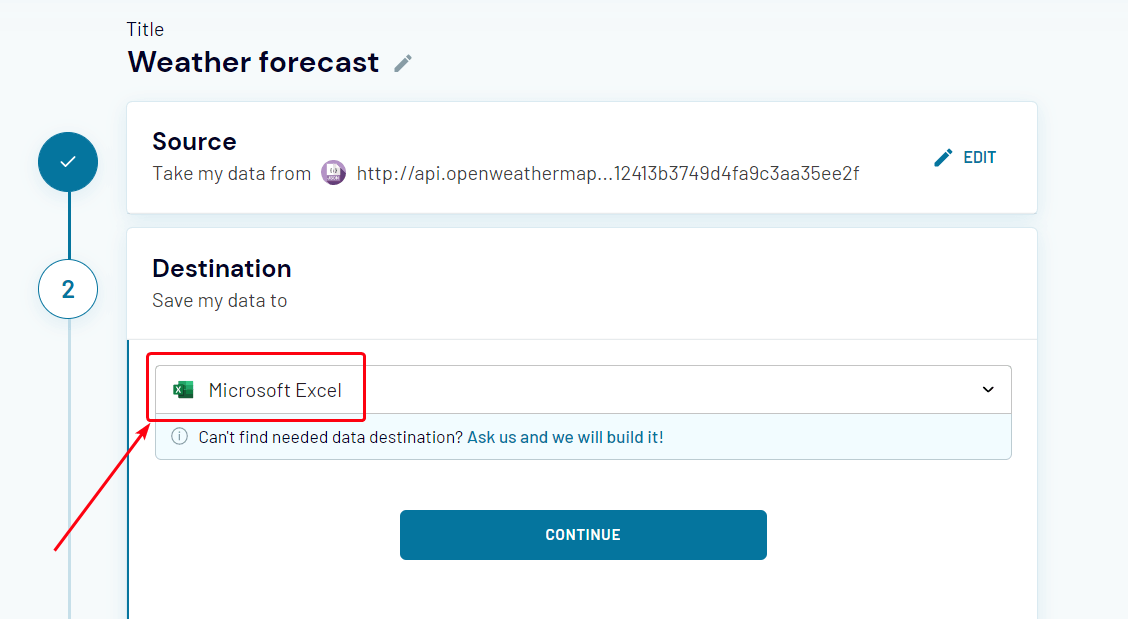Click the Microsoft Excel logo icon
The height and width of the screenshot is (619, 1128).
coord(183,390)
